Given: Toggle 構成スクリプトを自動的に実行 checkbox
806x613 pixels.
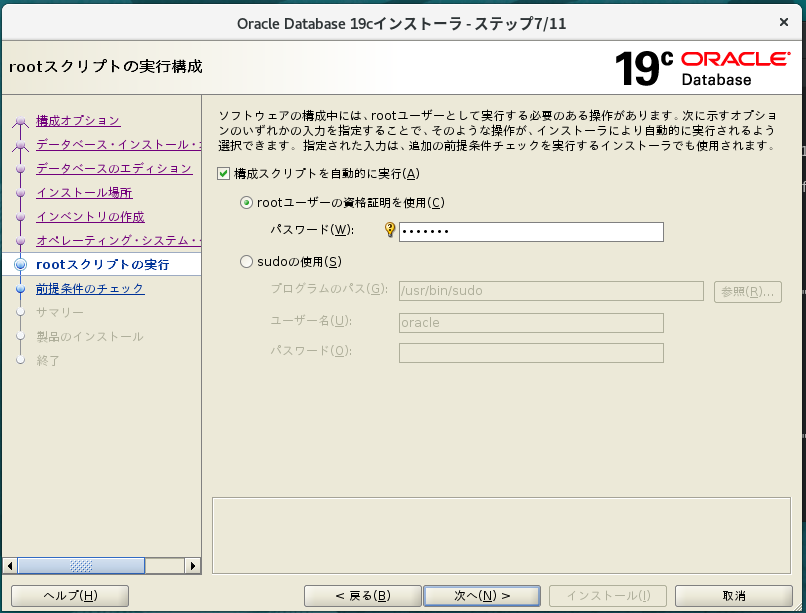Looking at the screenshot, I should click(x=223, y=174).
